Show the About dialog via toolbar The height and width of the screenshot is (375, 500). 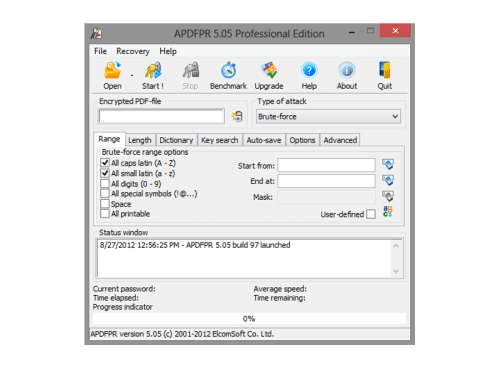click(x=347, y=75)
